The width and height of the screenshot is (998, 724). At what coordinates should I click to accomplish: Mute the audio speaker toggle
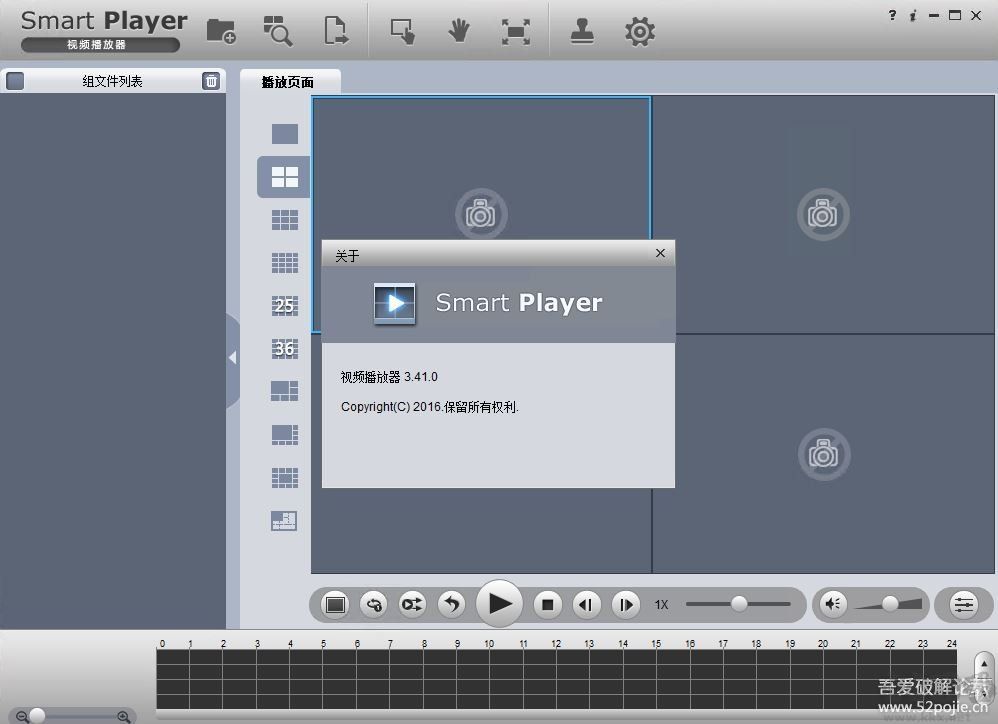(833, 603)
